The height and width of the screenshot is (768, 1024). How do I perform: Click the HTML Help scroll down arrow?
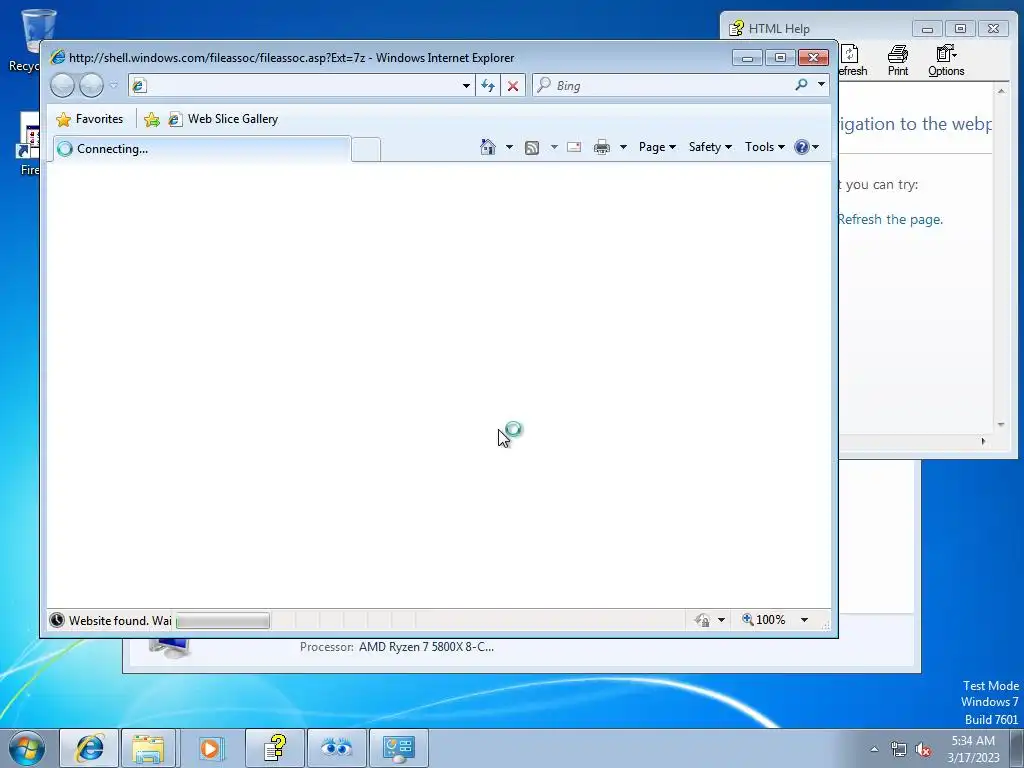pyautogui.click(x=1001, y=424)
